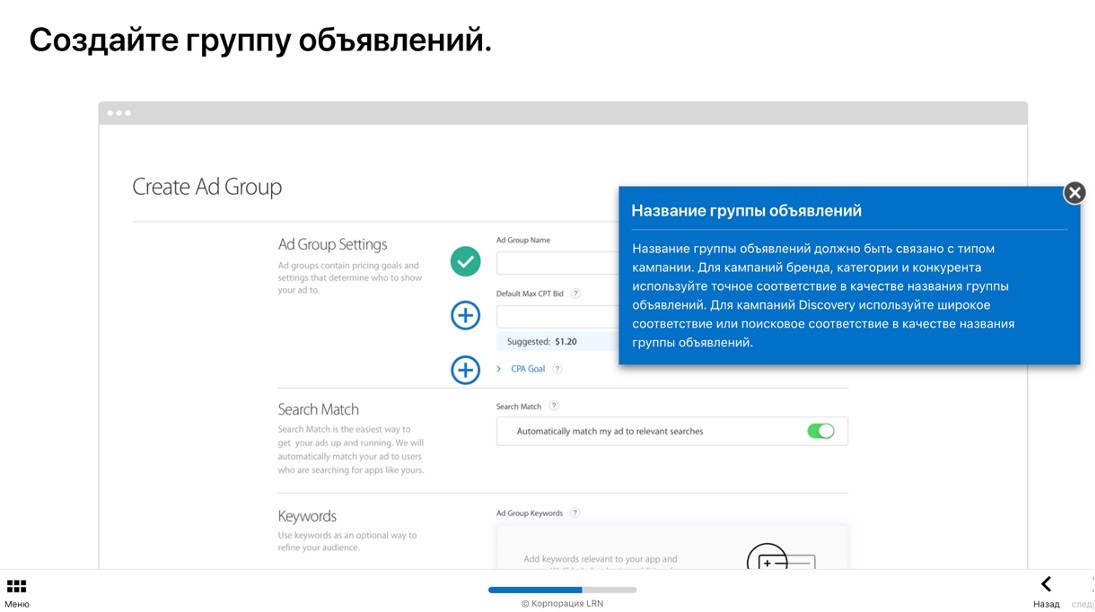Disable automatic matching of ads to relevant searches
The height and width of the screenshot is (612, 1095).
[x=822, y=430]
